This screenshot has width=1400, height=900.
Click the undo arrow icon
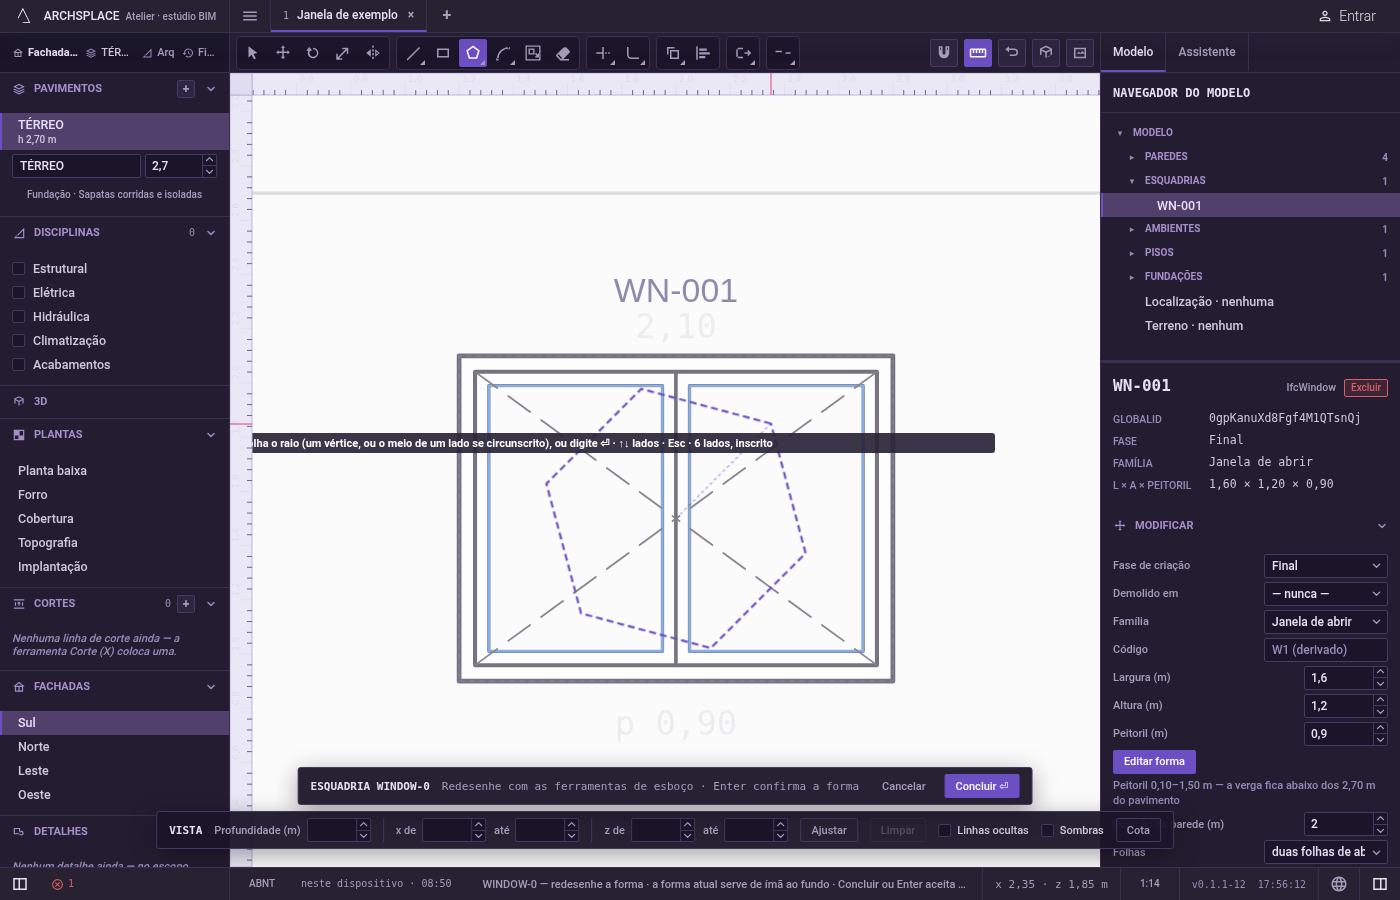[1012, 53]
